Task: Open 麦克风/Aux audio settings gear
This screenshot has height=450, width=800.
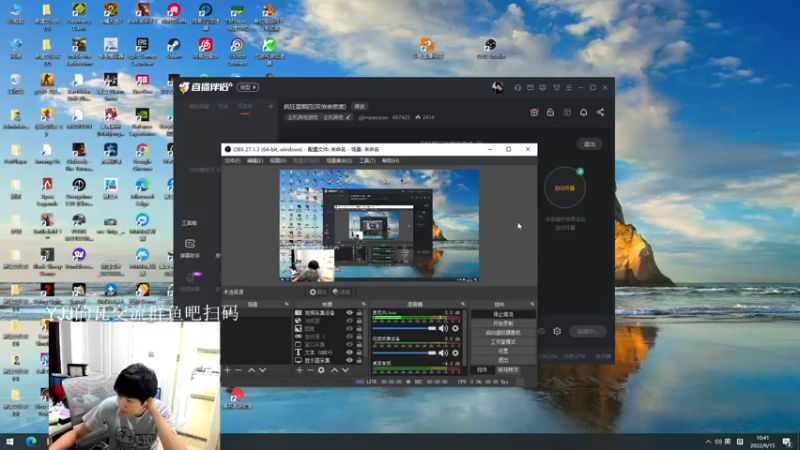Action: click(x=455, y=329)
